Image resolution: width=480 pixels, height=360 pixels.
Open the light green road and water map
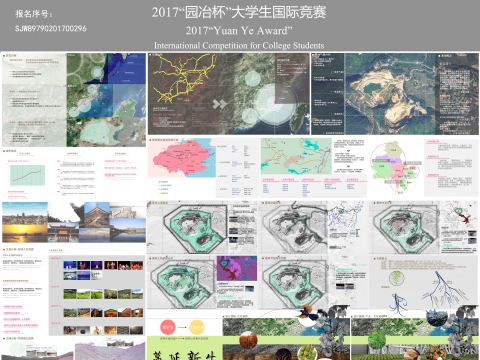click(296, 156)
